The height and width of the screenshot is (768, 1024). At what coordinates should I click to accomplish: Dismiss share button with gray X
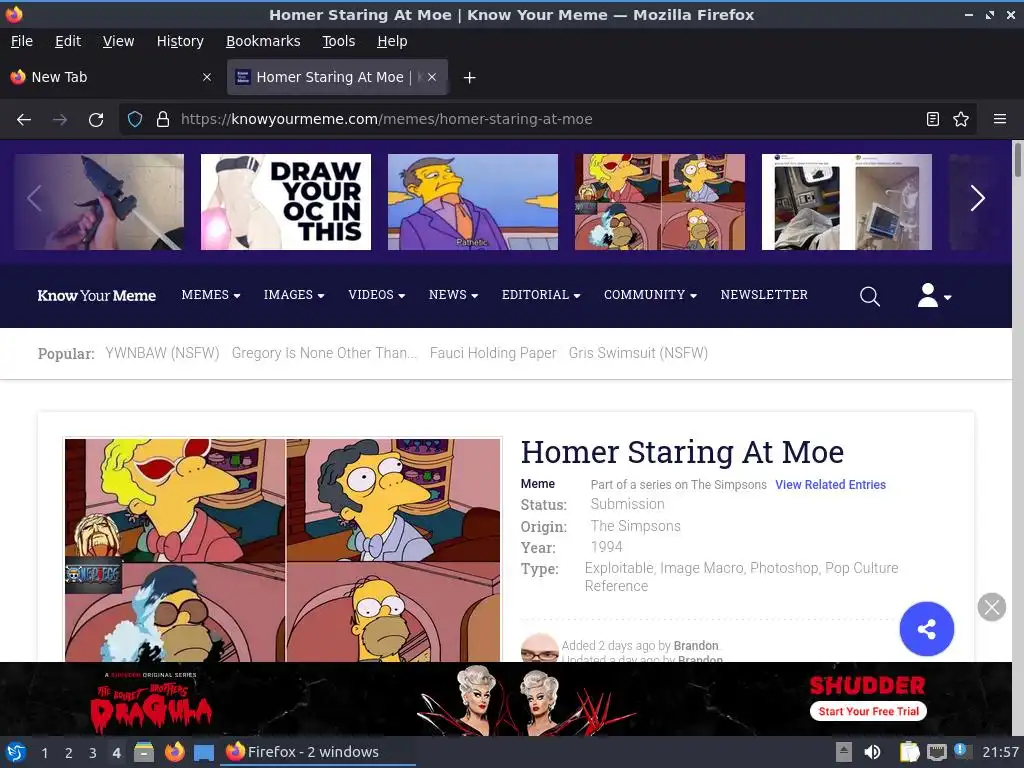991,607
